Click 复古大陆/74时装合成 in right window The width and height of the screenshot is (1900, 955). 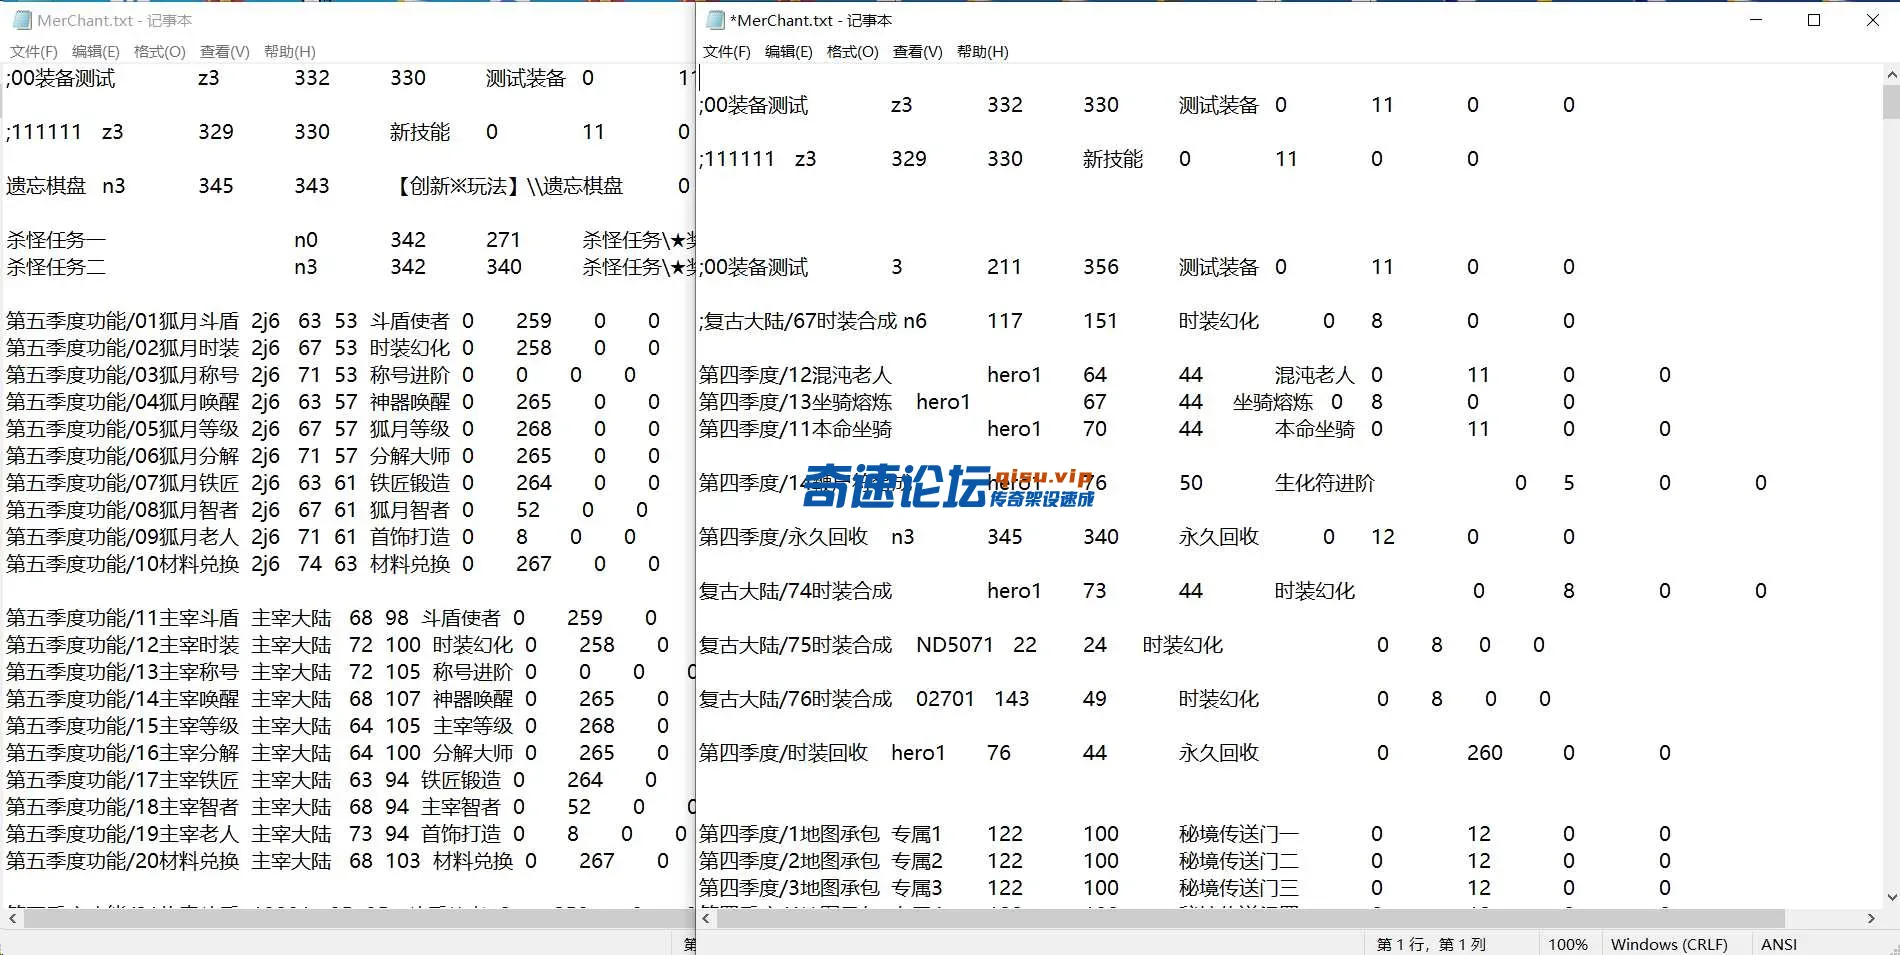coord(795,591)
